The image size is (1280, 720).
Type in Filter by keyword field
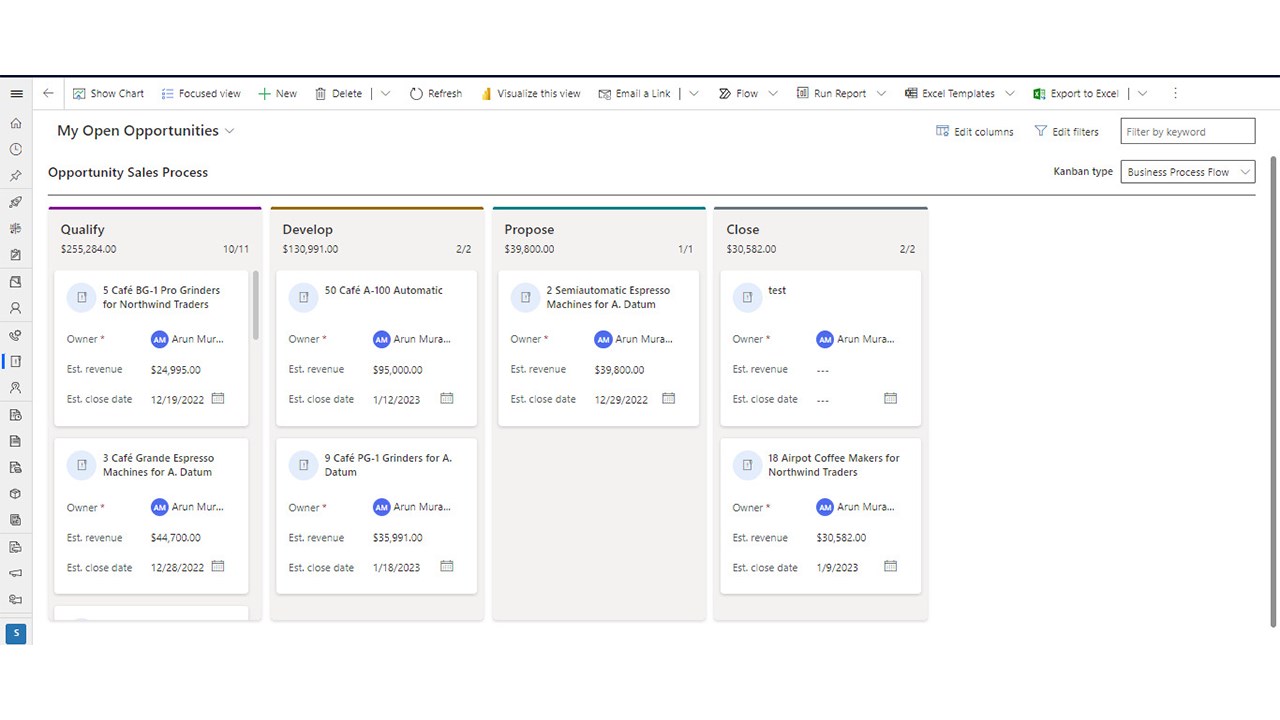coord(1187,131)
